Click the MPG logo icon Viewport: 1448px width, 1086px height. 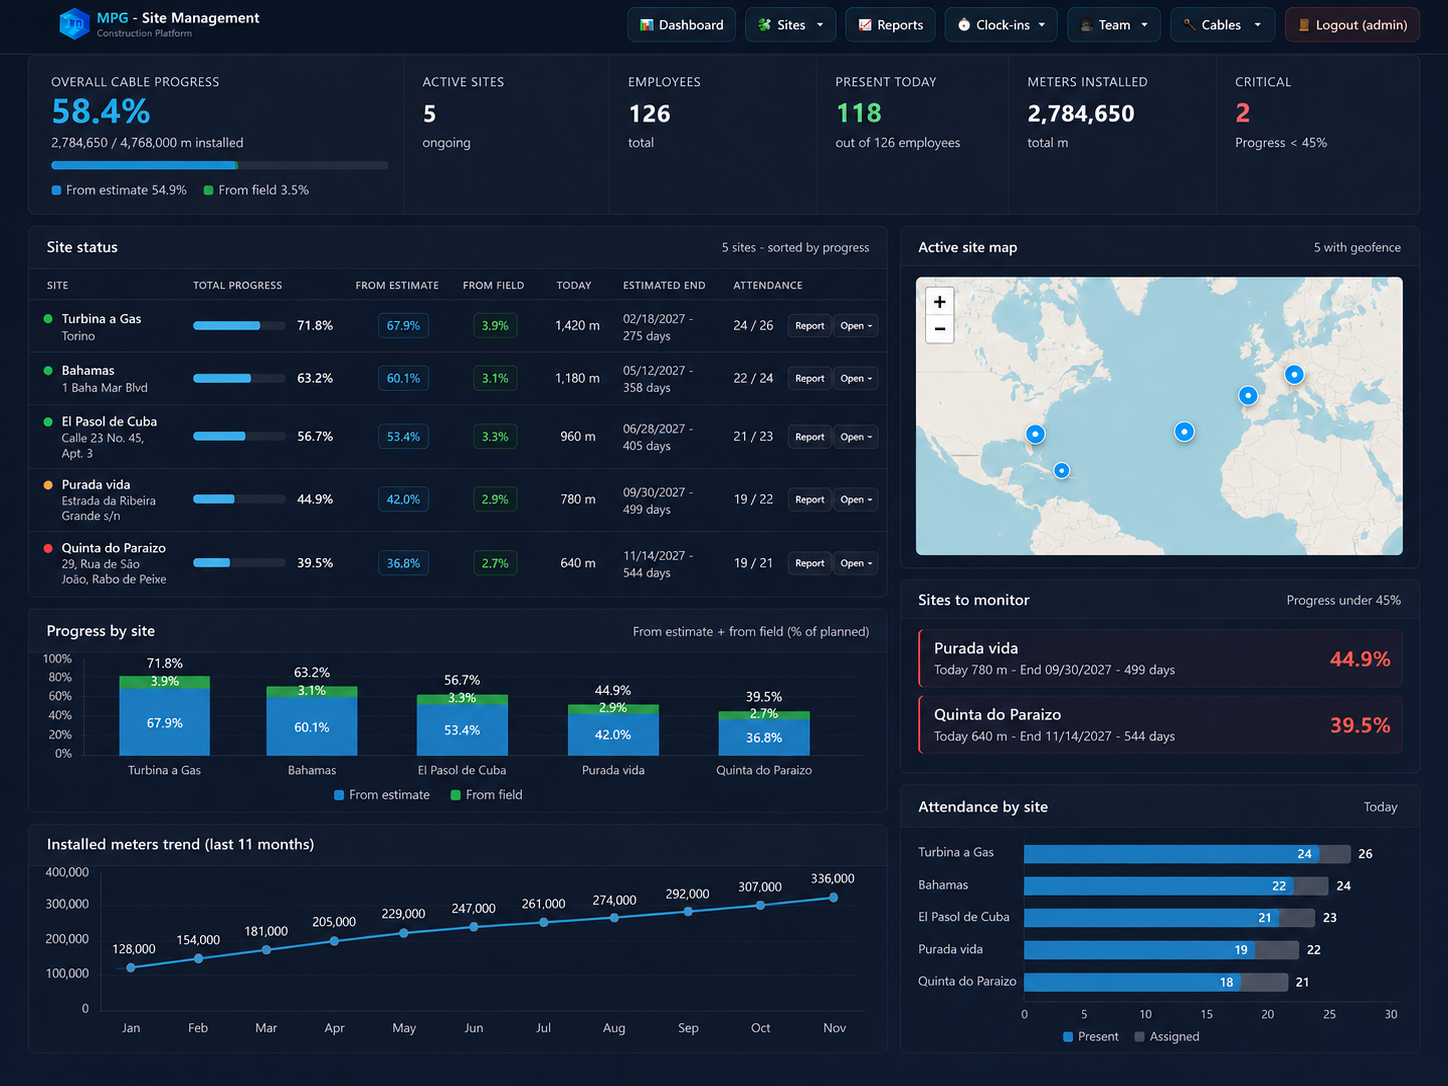(x=74, y=24)
